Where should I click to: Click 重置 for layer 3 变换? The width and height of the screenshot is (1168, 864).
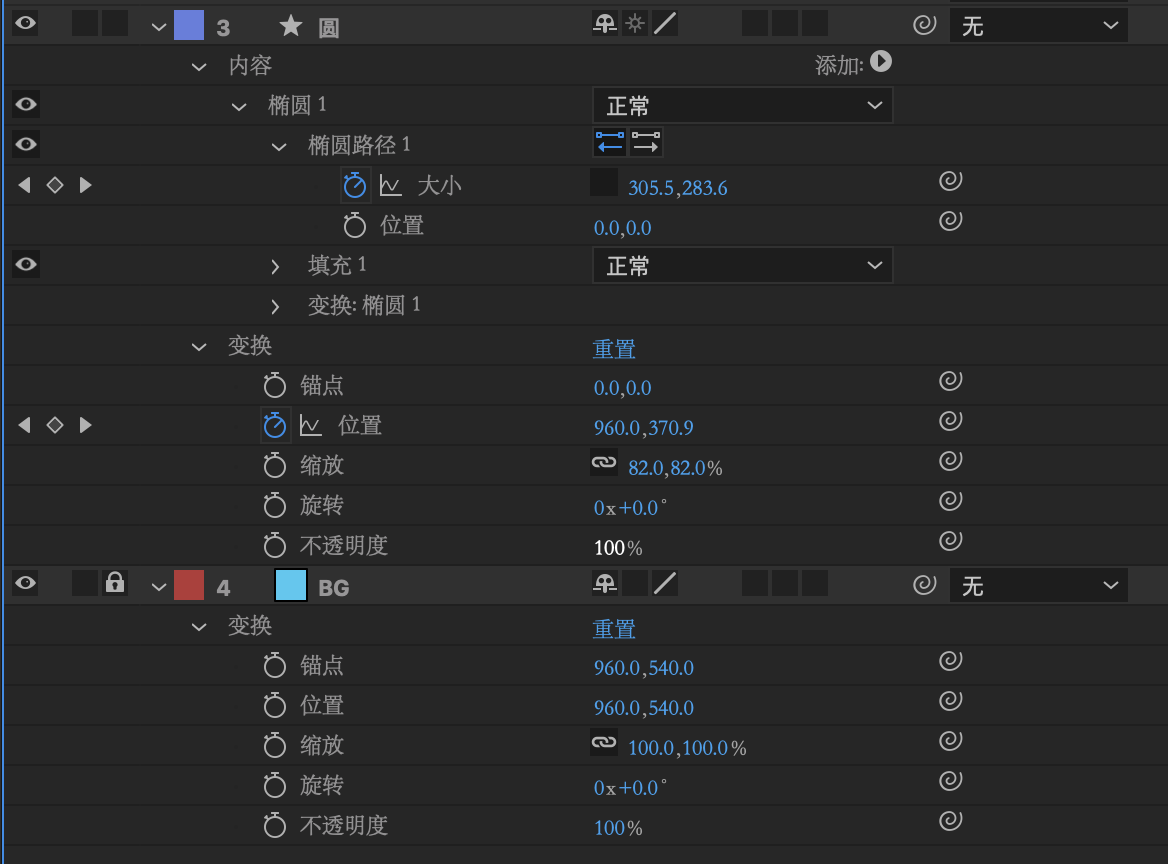tap(614, 348)
